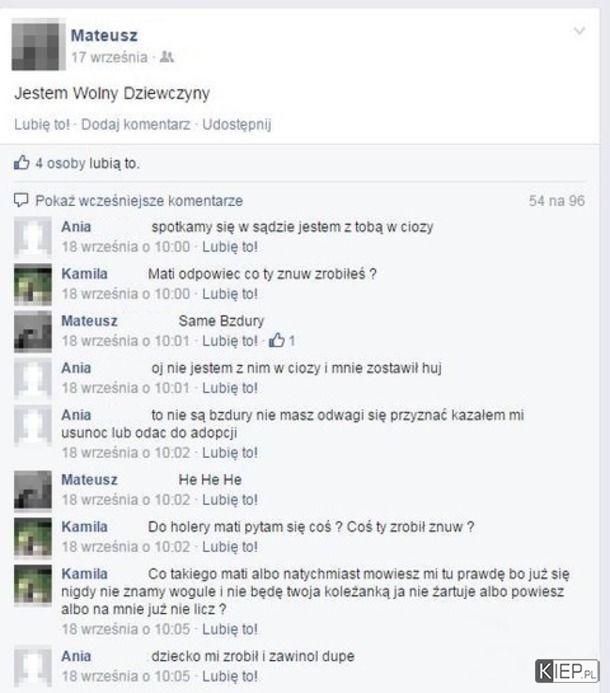Click the speech bubble icon for earlier comments

[21, 200]
